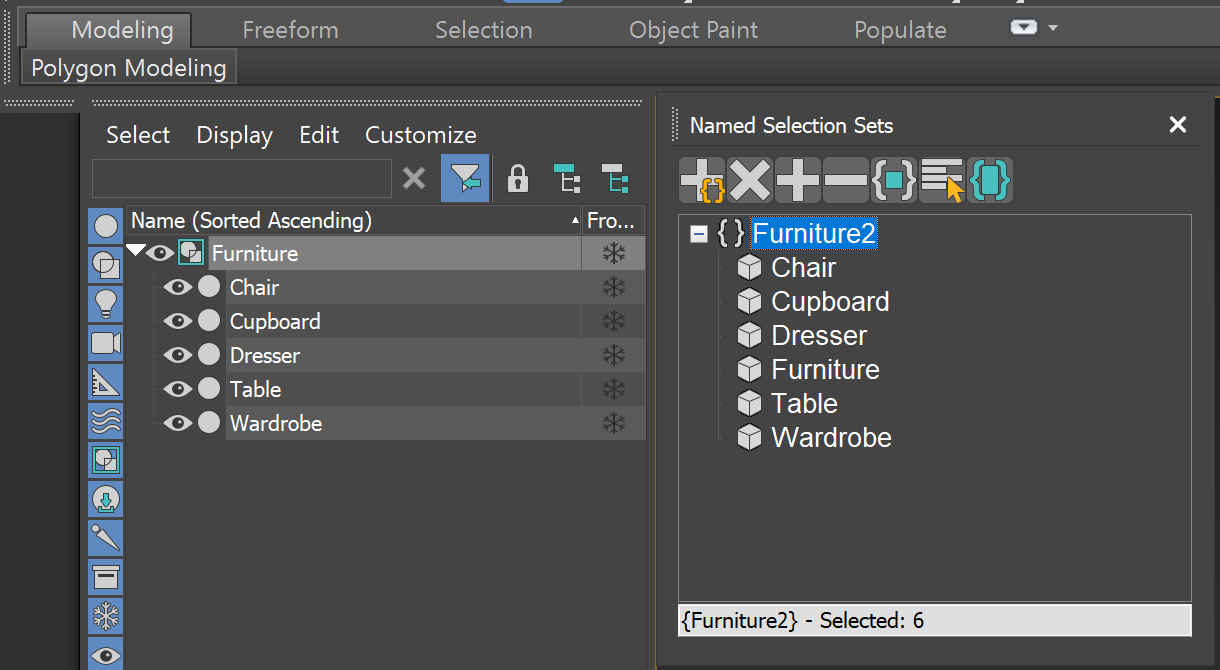
Task: Click Add Selected Objects plus icon
Action: [798, 181]
